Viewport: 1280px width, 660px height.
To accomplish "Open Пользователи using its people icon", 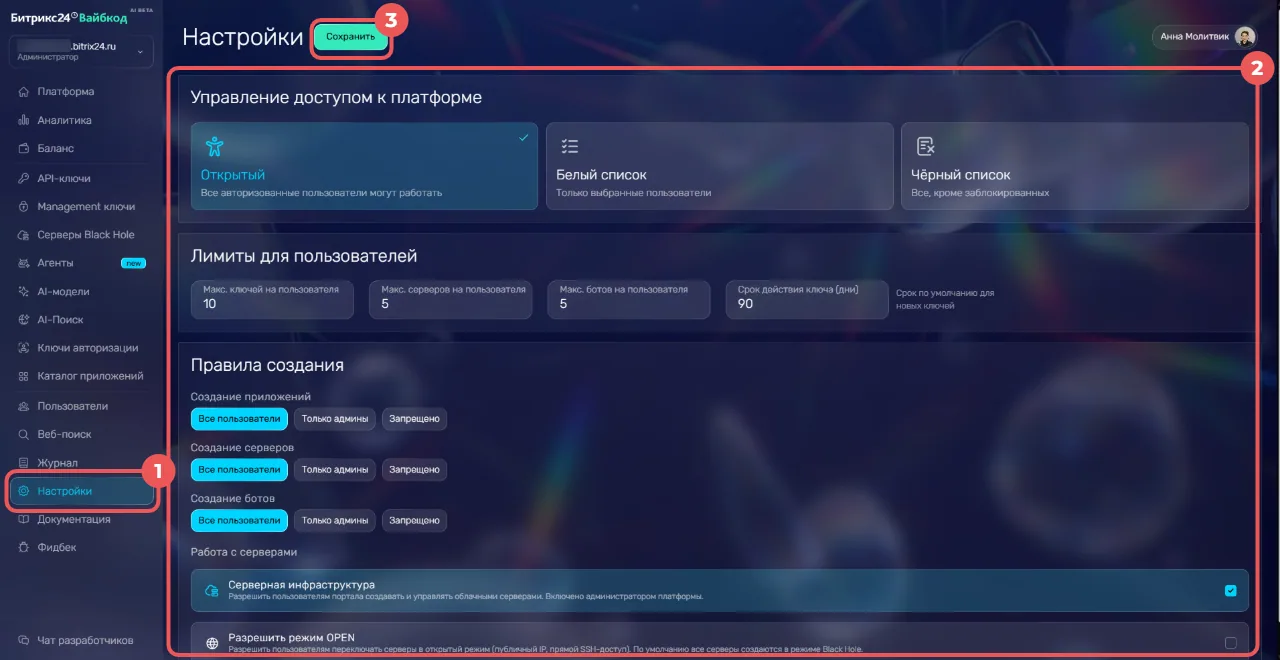I will [x=24, y=406].
